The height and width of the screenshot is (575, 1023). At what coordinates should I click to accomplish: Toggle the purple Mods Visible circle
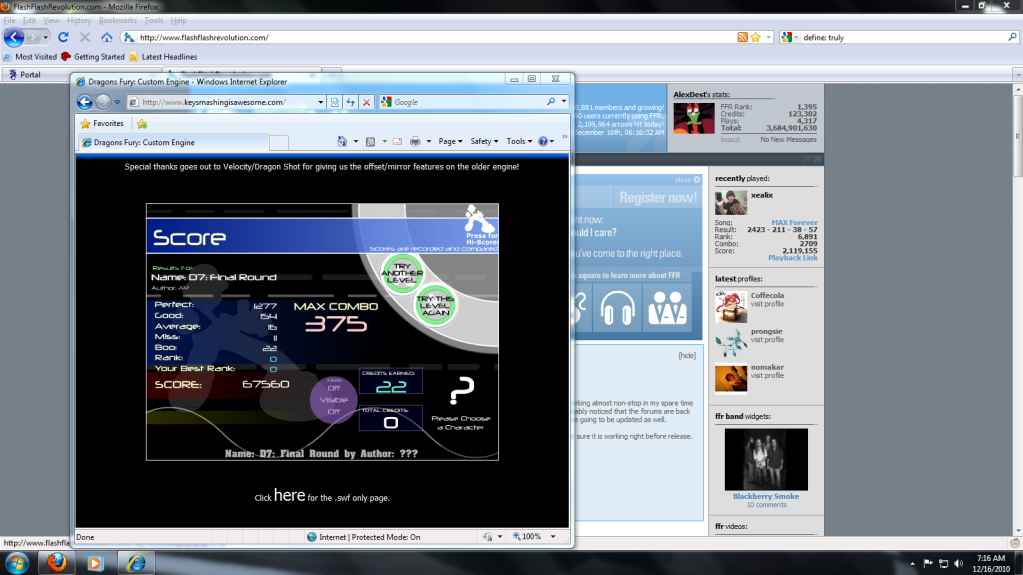pyautogui.click(x=332, y=399)
